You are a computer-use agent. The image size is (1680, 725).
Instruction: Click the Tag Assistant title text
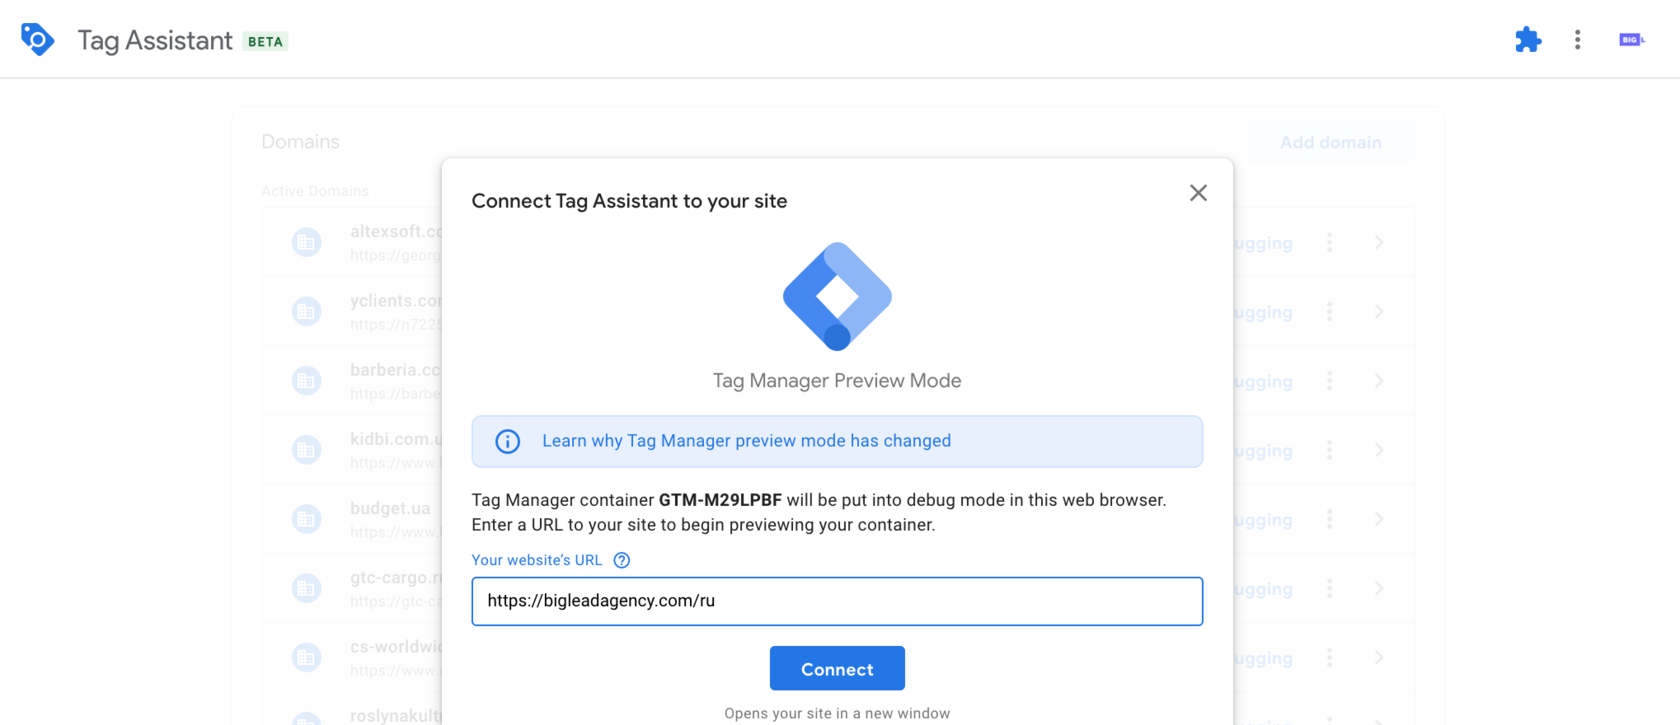click(155, 40)
